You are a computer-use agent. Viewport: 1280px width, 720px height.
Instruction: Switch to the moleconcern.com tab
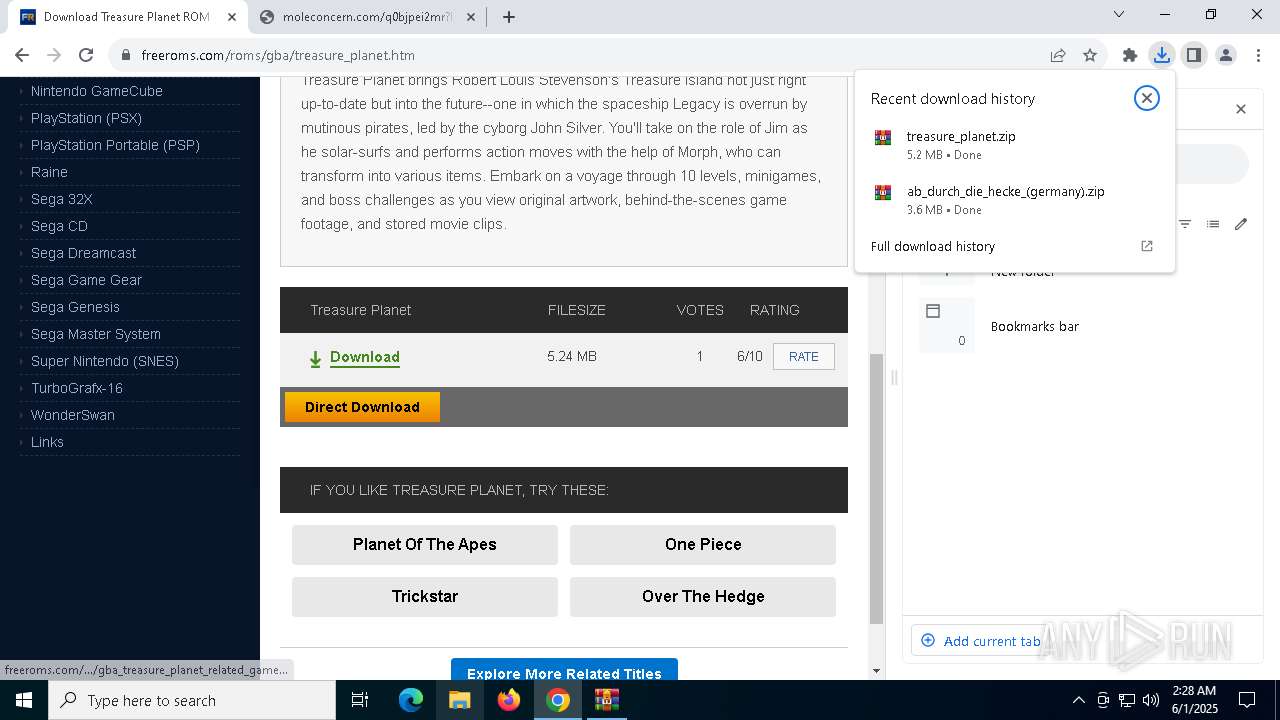367,17
